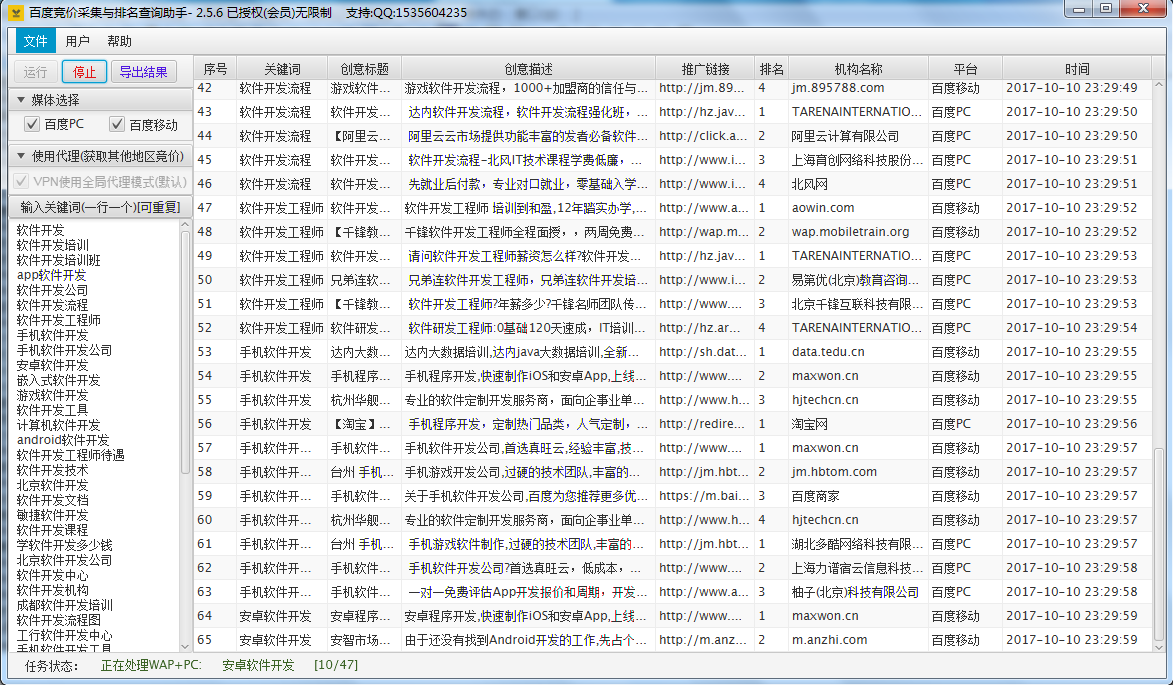Sort by the 创意标题 column header
Image resolution: width=1173 pixels, height=685 pixels.
364,69
